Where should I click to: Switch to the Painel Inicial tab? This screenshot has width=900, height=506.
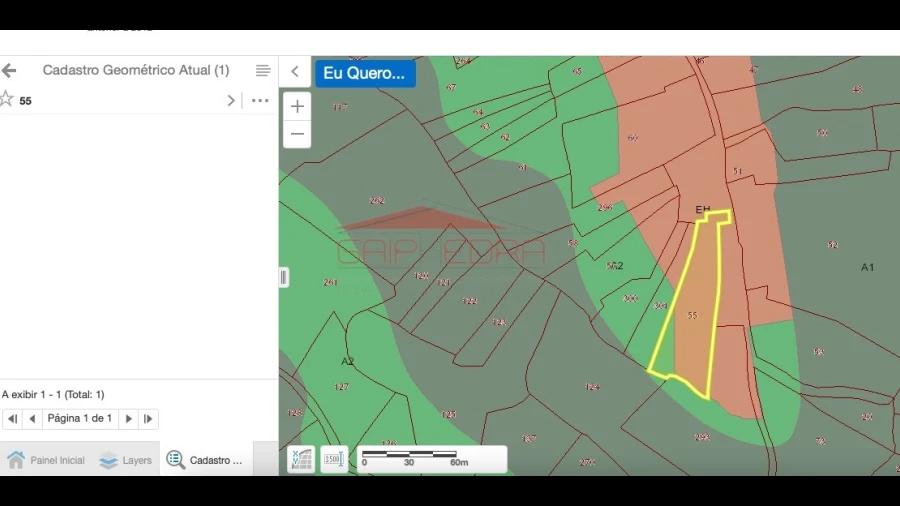(47, 460)
